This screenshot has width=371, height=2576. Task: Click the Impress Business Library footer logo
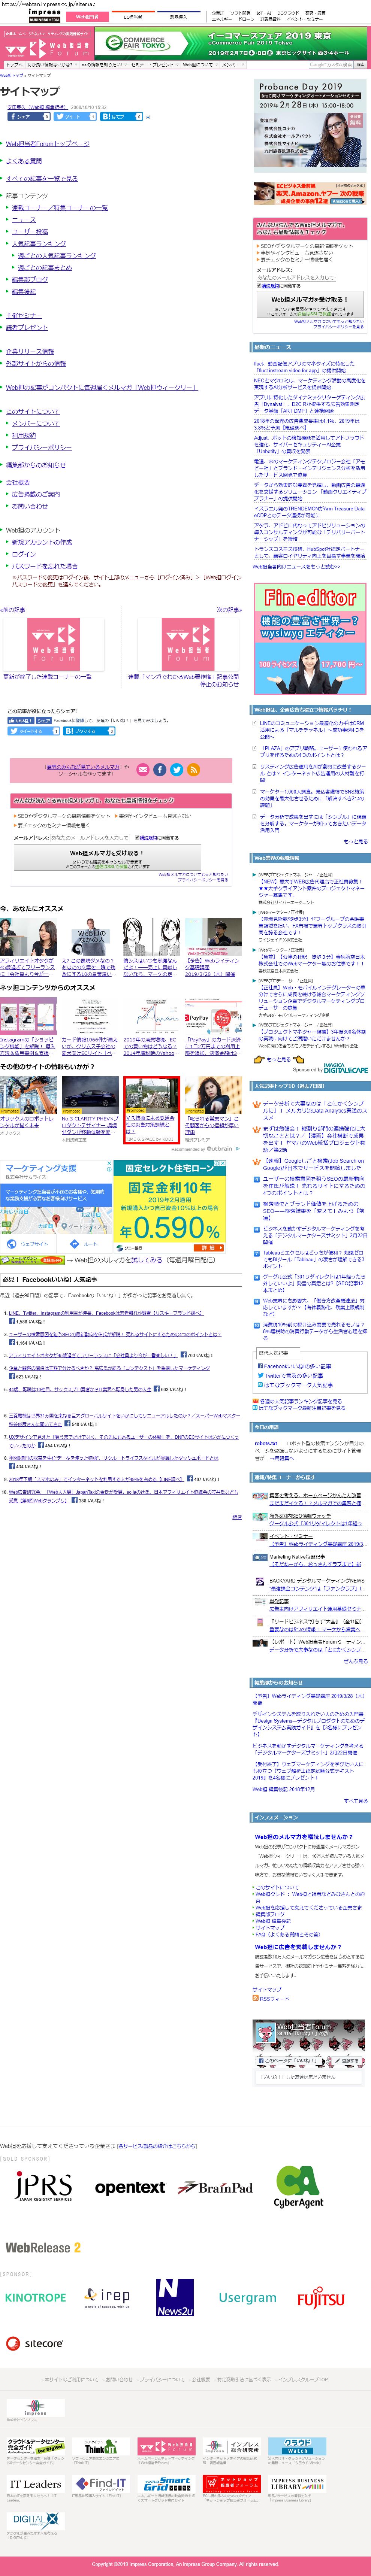297,2483
